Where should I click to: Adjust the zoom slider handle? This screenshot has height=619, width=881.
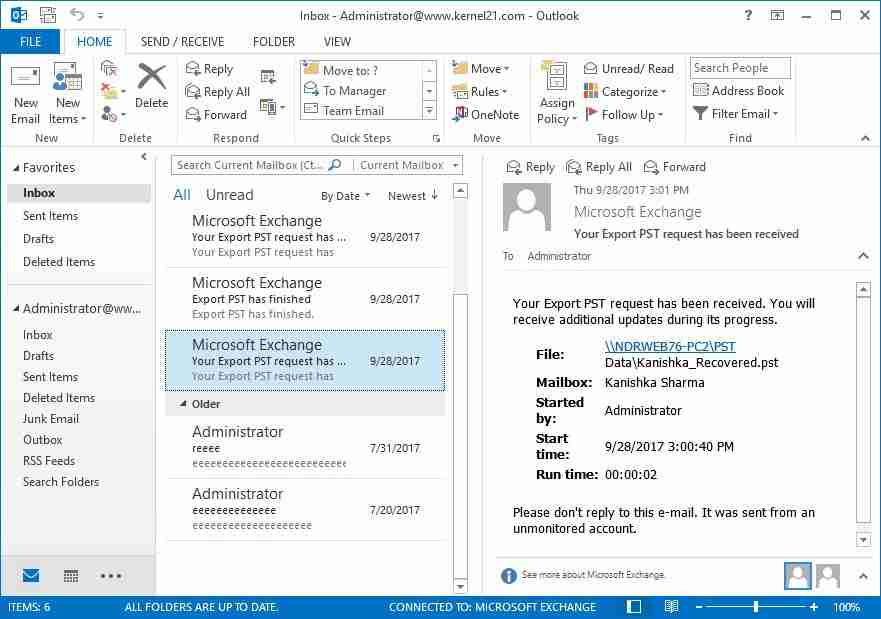click(x=756, y=607)
